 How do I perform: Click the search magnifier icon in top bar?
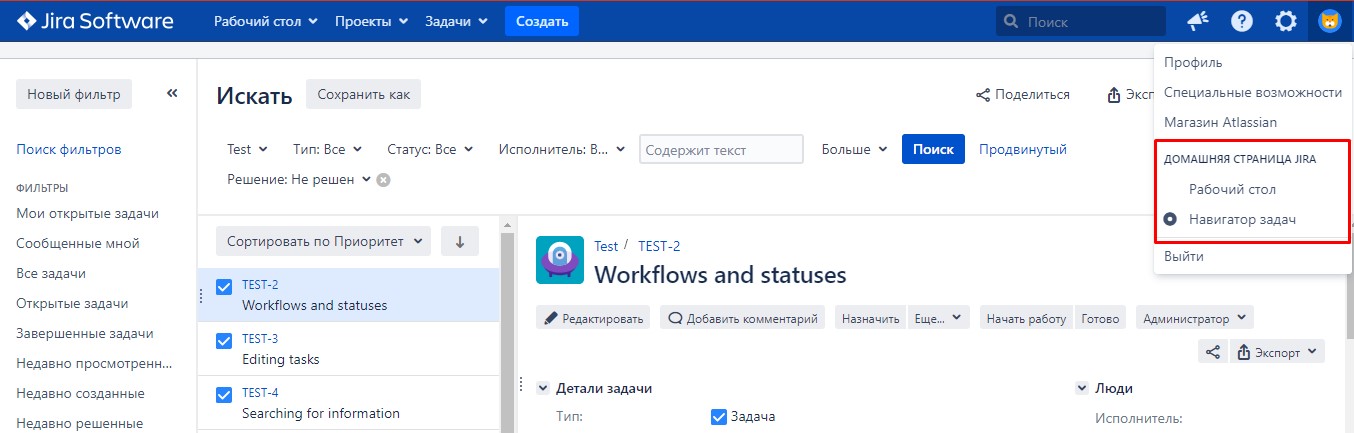(1012, 21)
